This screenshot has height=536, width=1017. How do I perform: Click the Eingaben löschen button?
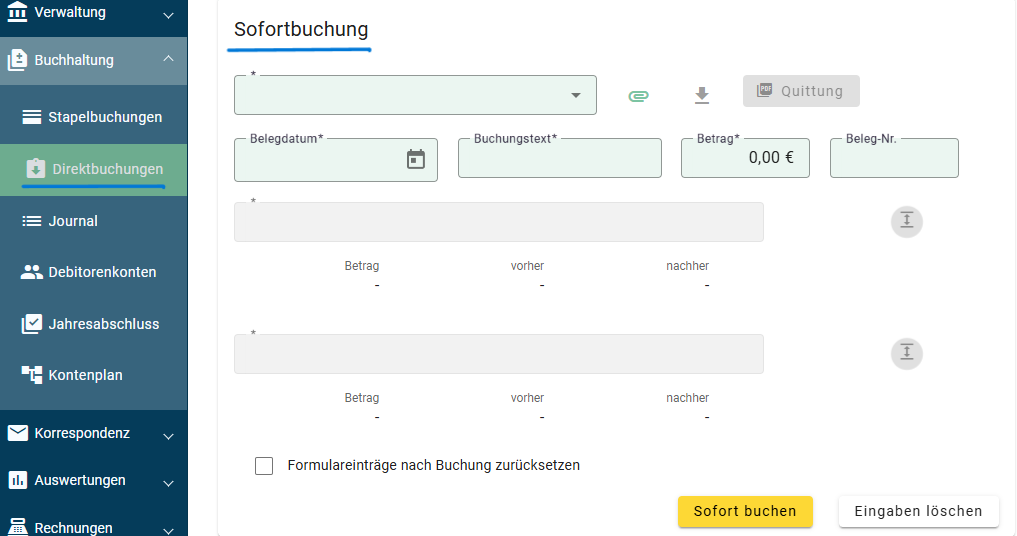(918, 511)
